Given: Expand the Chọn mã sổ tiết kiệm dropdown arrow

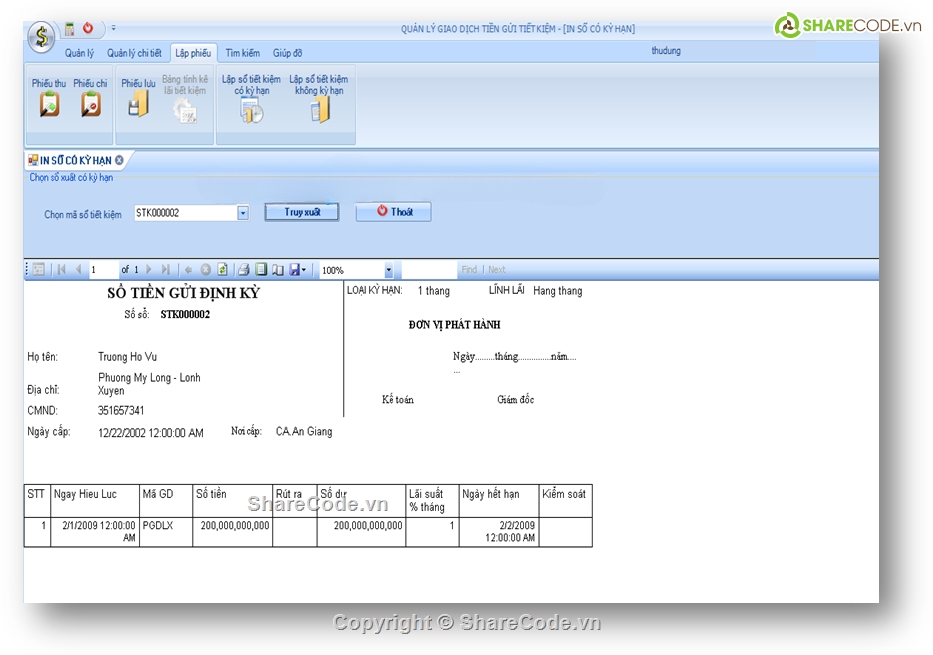Looking at the screenshot, I should pos(243,213).
